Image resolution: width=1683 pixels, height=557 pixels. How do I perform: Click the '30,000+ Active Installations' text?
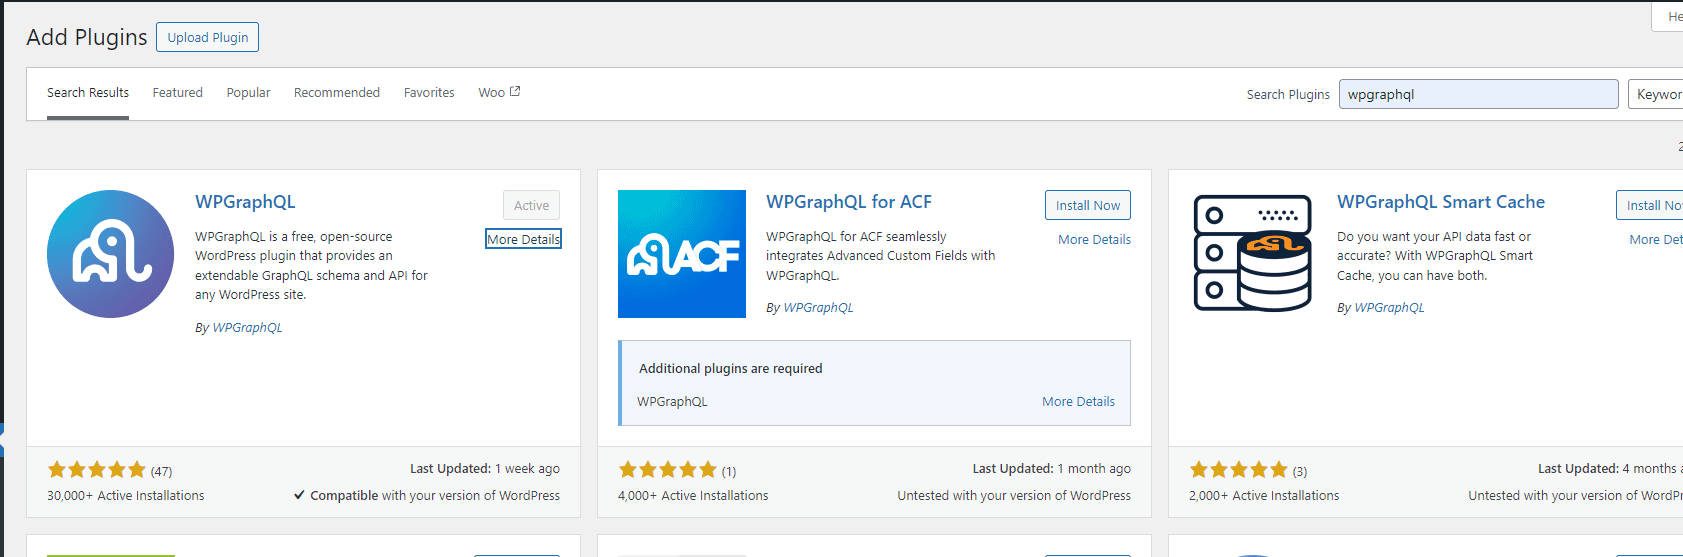tap(126, 495)
